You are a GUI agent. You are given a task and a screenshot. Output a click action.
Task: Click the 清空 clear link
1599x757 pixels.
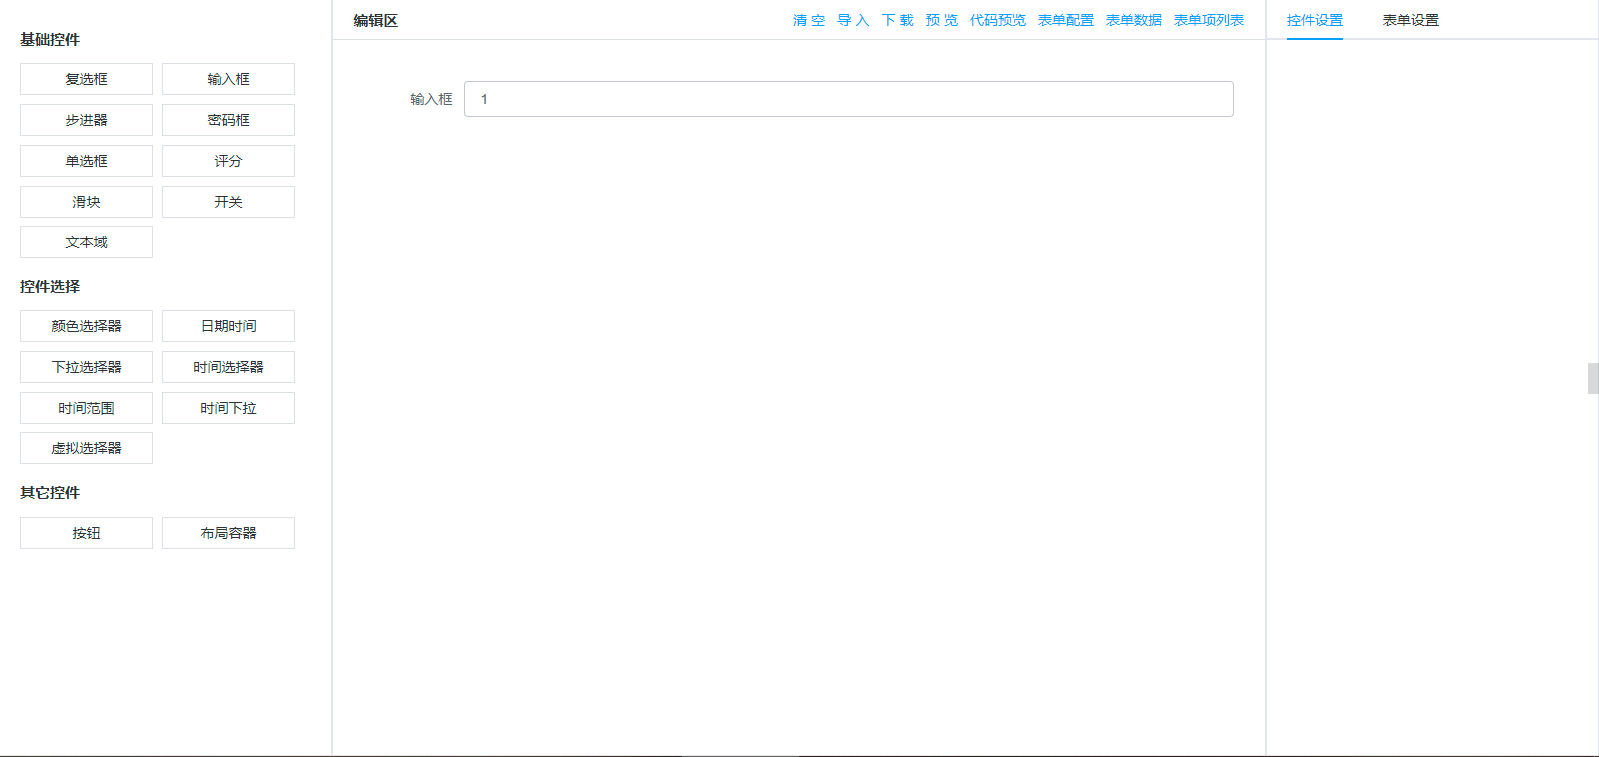809,20
